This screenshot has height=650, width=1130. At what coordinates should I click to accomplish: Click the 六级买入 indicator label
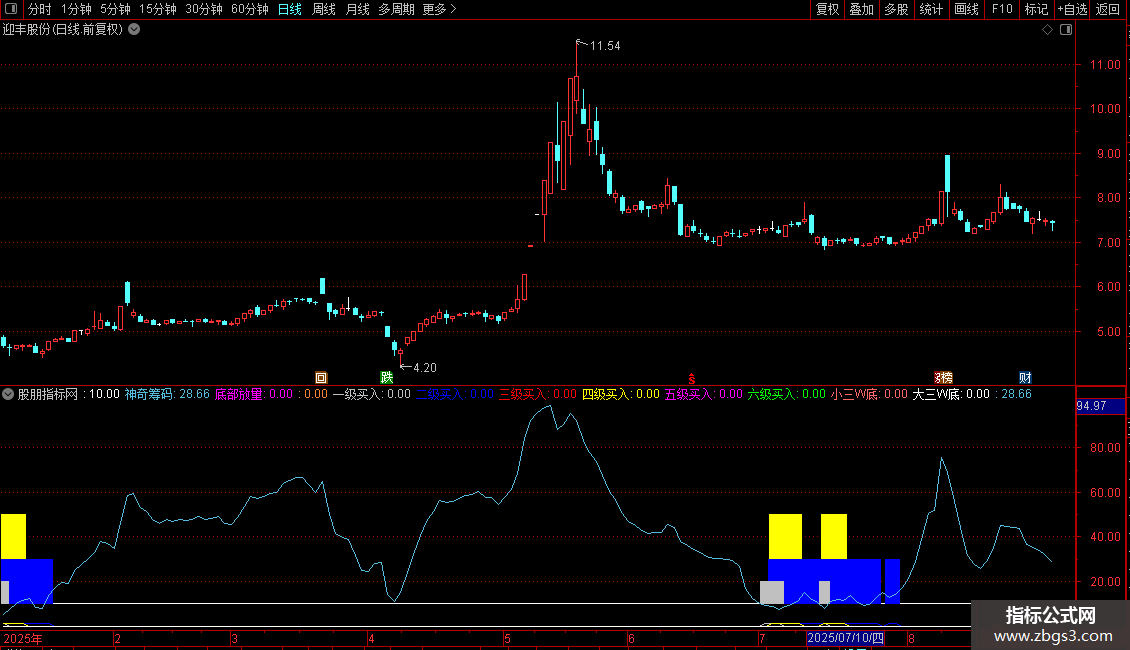(771, 394)
